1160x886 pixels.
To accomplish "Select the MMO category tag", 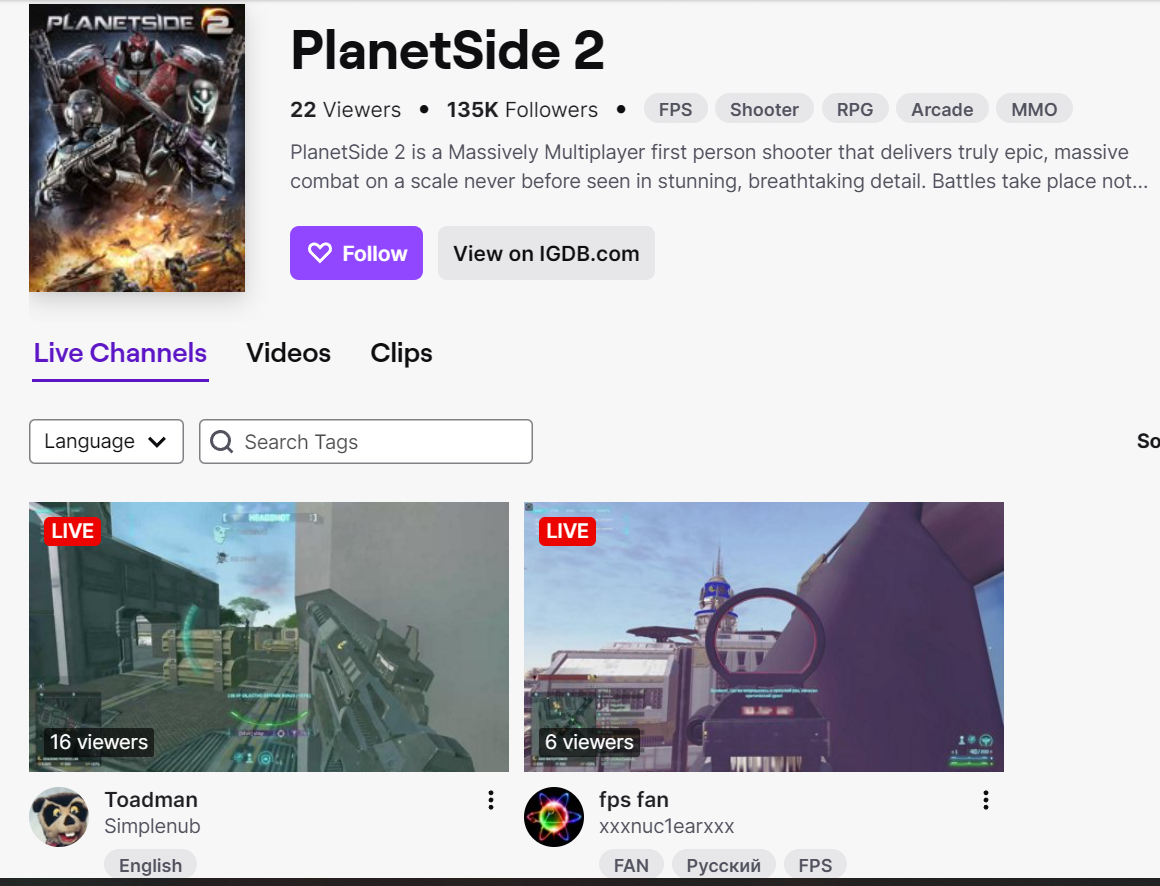I will point(1033,109).
